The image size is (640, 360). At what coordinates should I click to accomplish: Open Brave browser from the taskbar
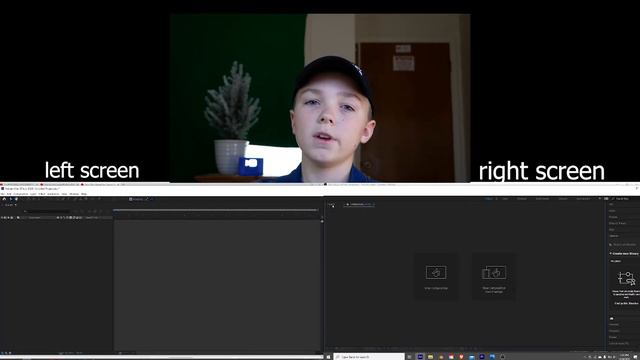coord(461,357)
